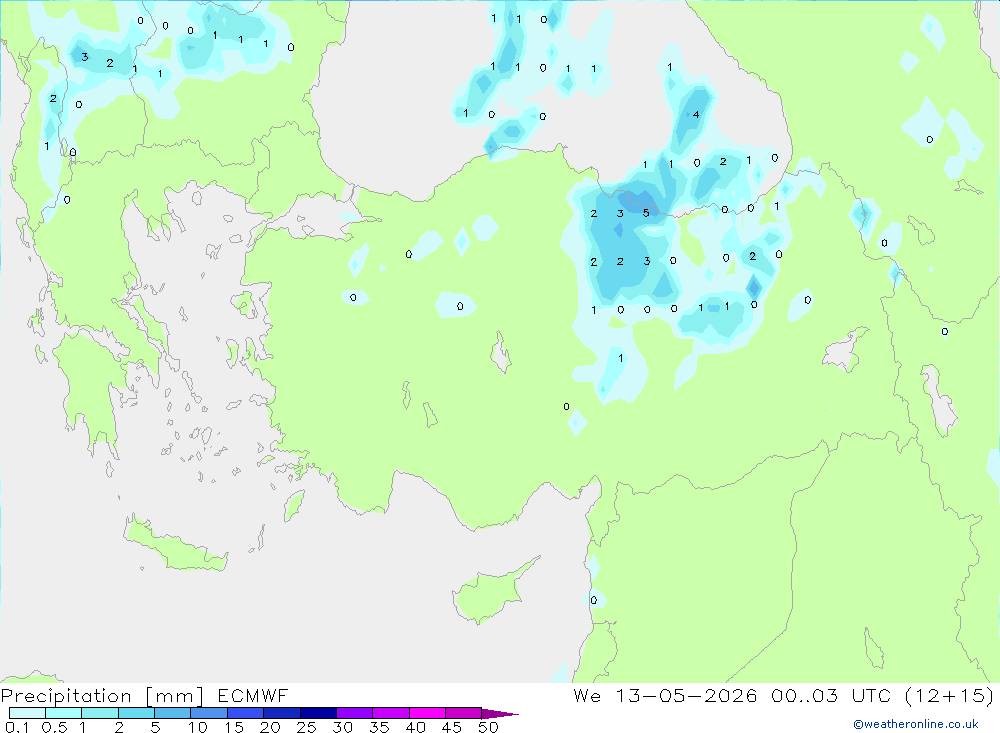The width and height of the screenshot is (1000, 733).
Task: Pick the lightest 0.1–0.5 mm legend swatch
Action: (x=27, y=713)
